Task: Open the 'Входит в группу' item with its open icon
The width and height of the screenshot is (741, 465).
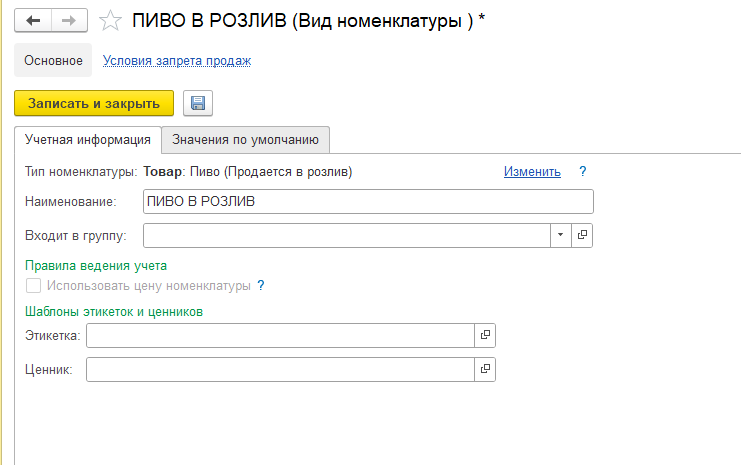Action: (582, 235)
